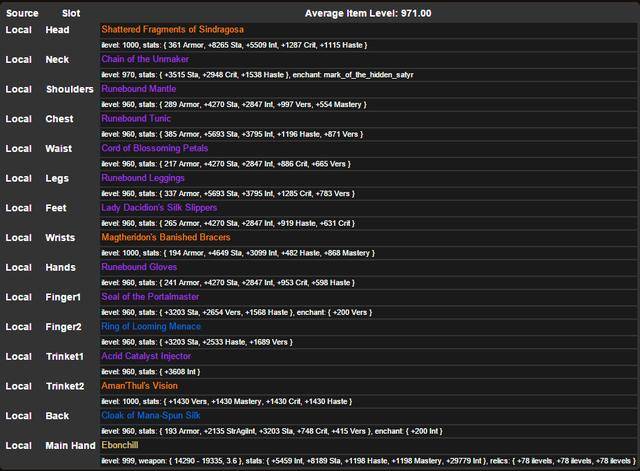
Task: Click Finger1 stats with +2654 Vers
Action: click(237, 313)
